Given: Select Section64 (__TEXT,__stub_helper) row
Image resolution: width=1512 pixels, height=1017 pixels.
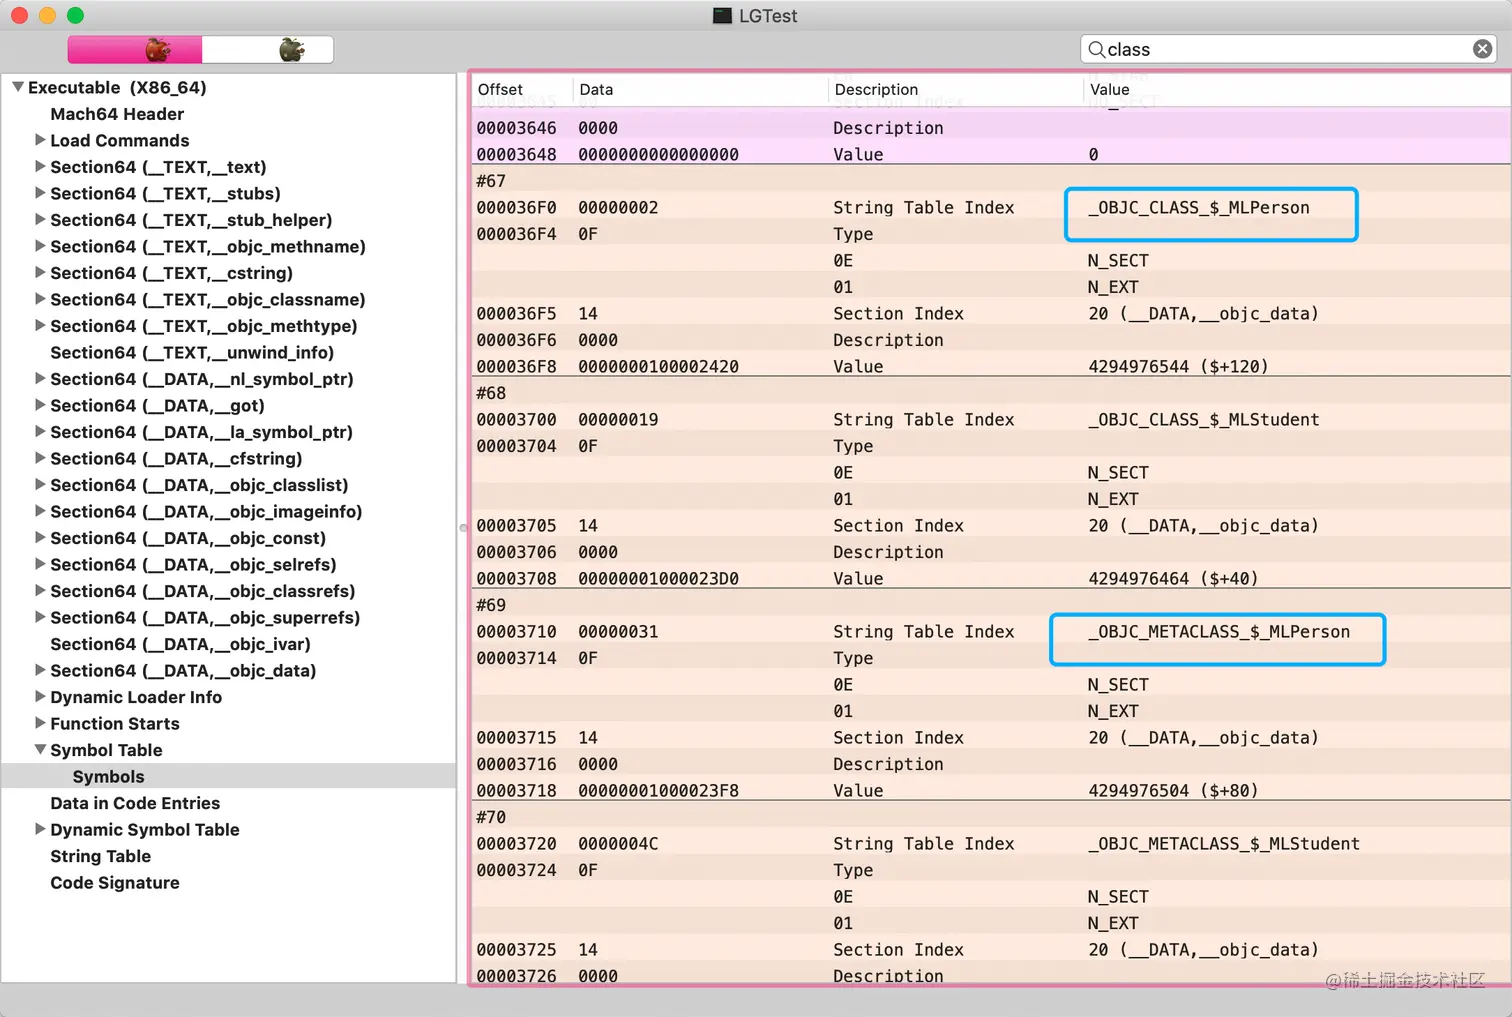Looking at the screenshot, I should pos(191,220).
